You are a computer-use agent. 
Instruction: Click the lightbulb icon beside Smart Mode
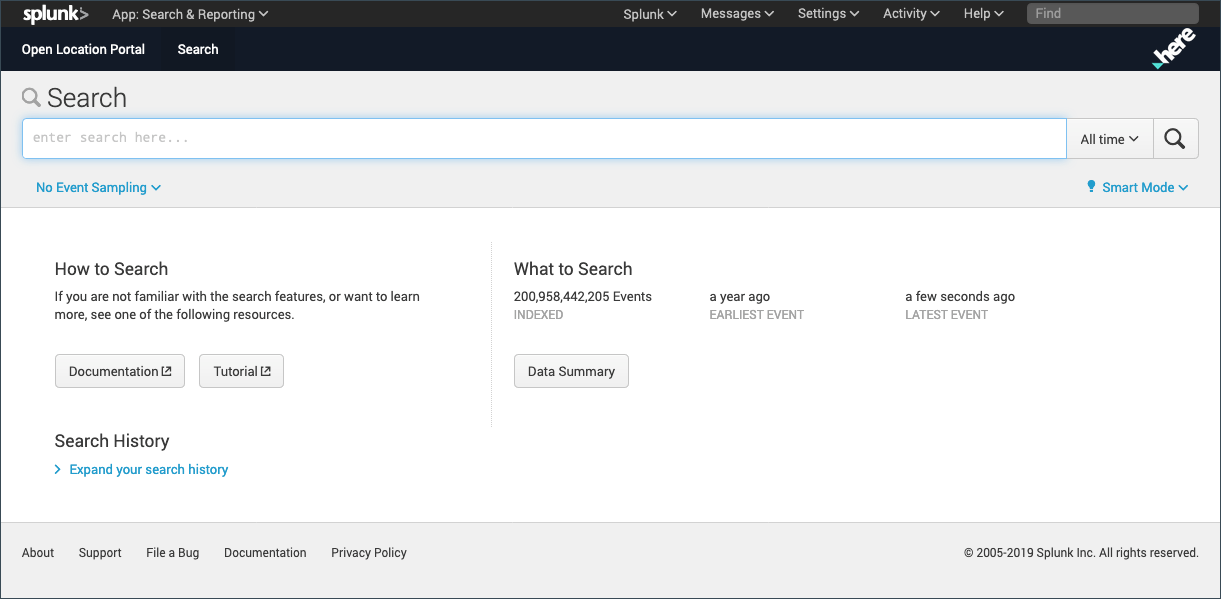coord(1090,187)
